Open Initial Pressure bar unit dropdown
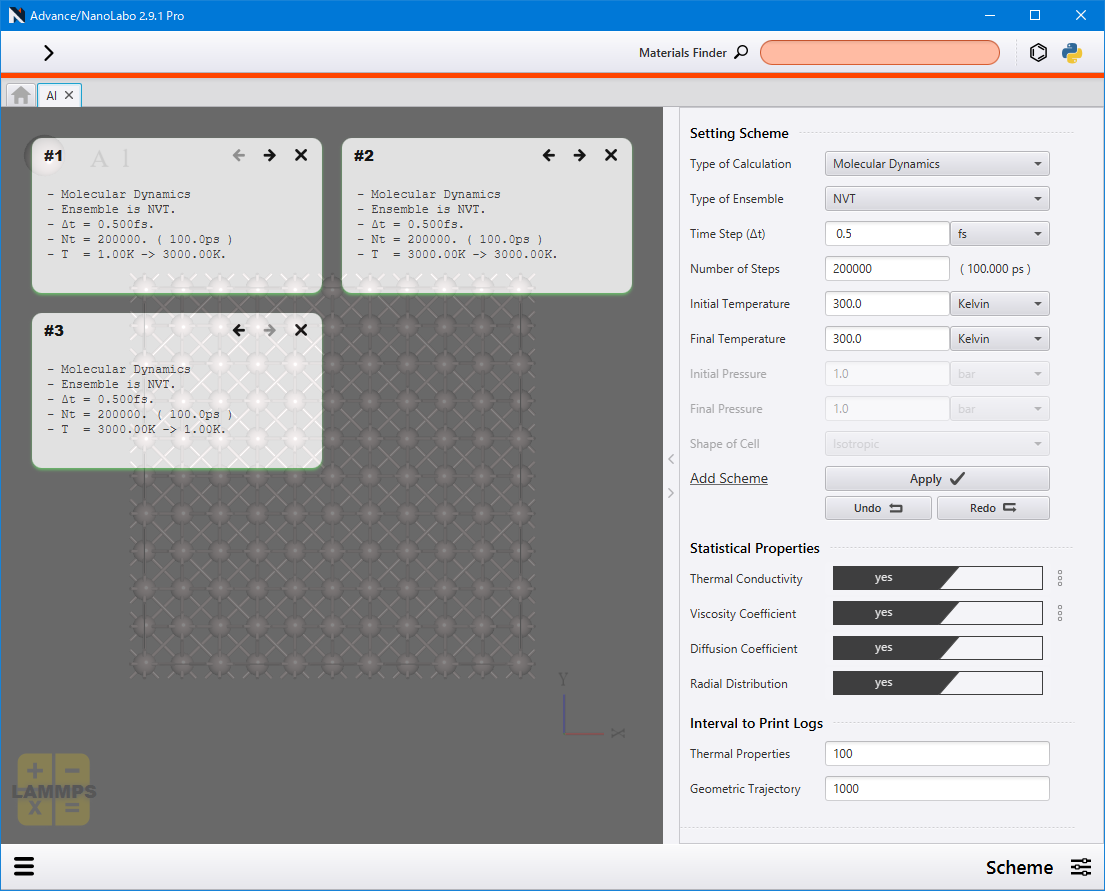 [999, 374]
